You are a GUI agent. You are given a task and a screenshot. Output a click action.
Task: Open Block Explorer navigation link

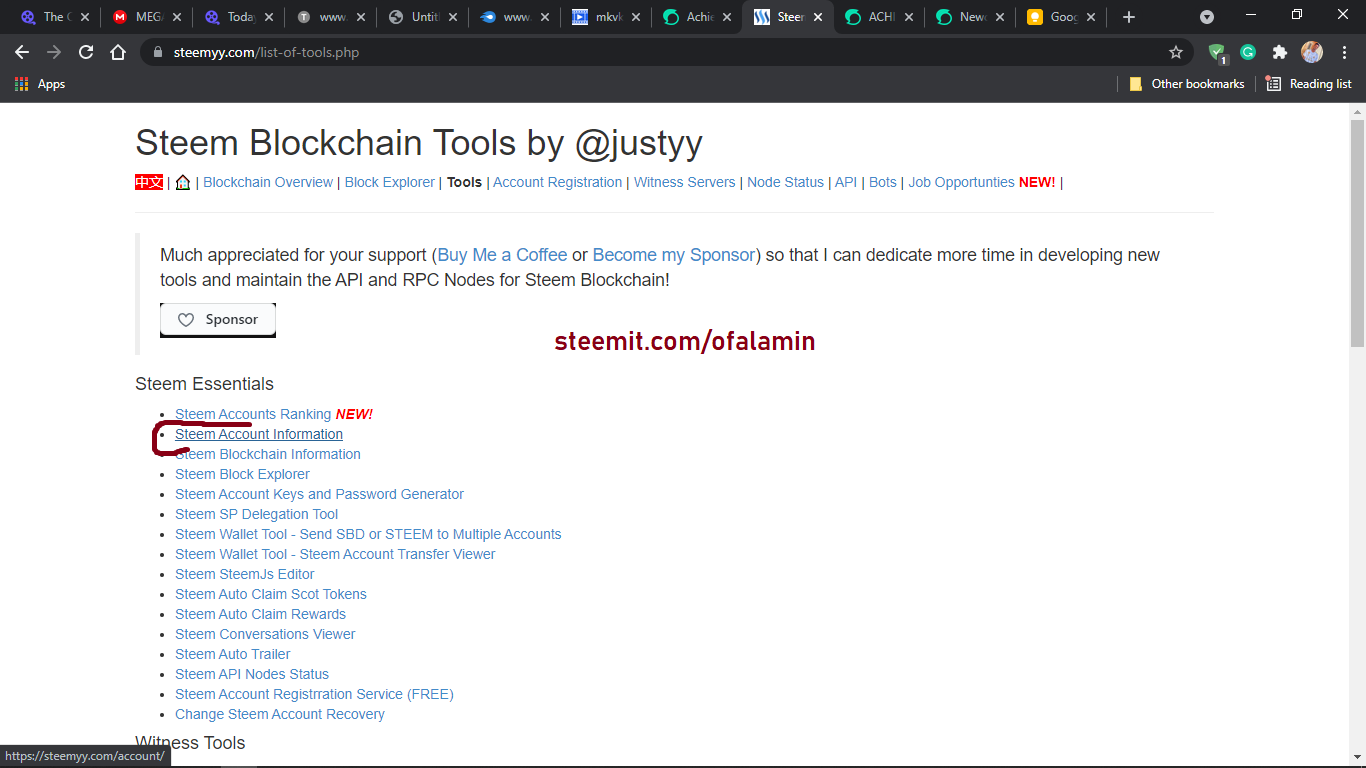pos(390,182)
